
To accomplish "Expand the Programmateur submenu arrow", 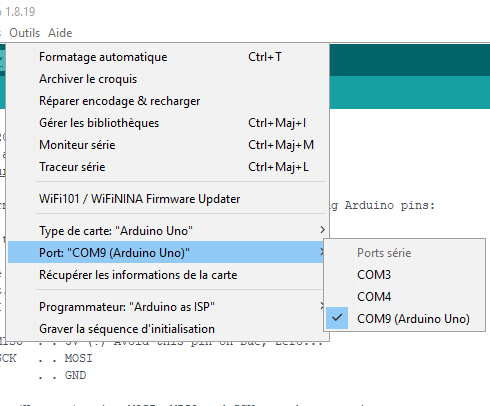I will tap(321, 306).
